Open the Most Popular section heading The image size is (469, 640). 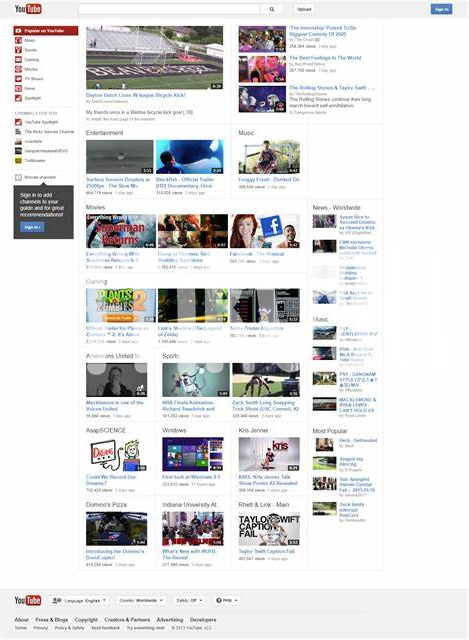click(x=330, y=431)
